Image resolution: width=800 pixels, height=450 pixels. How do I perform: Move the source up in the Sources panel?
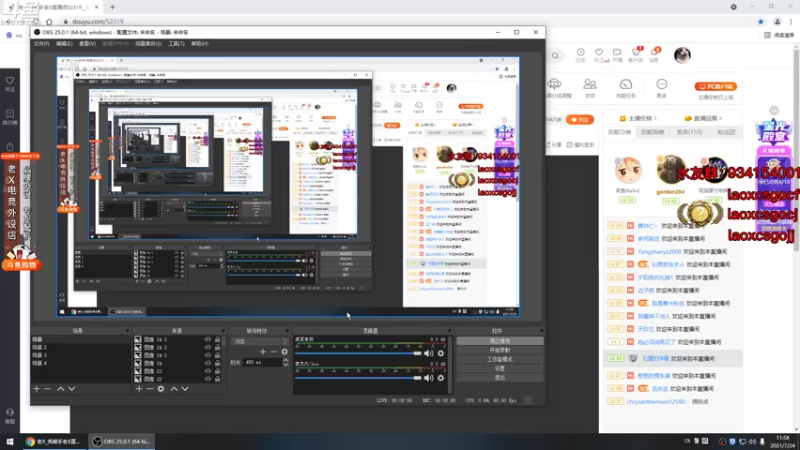pos(174,389)
